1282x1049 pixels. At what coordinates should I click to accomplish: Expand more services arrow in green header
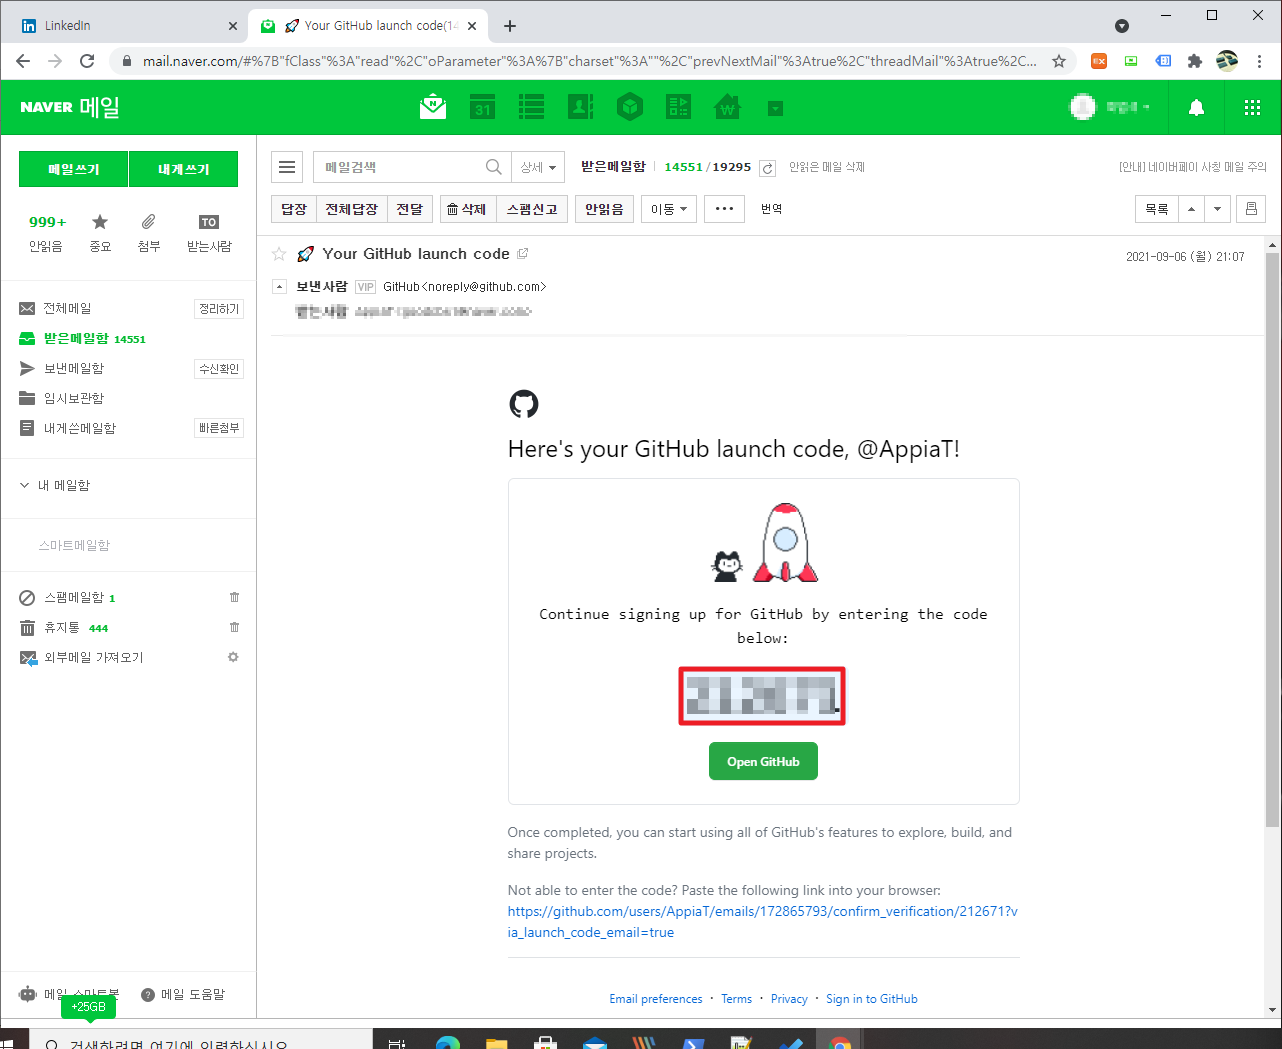pos(775,108)
